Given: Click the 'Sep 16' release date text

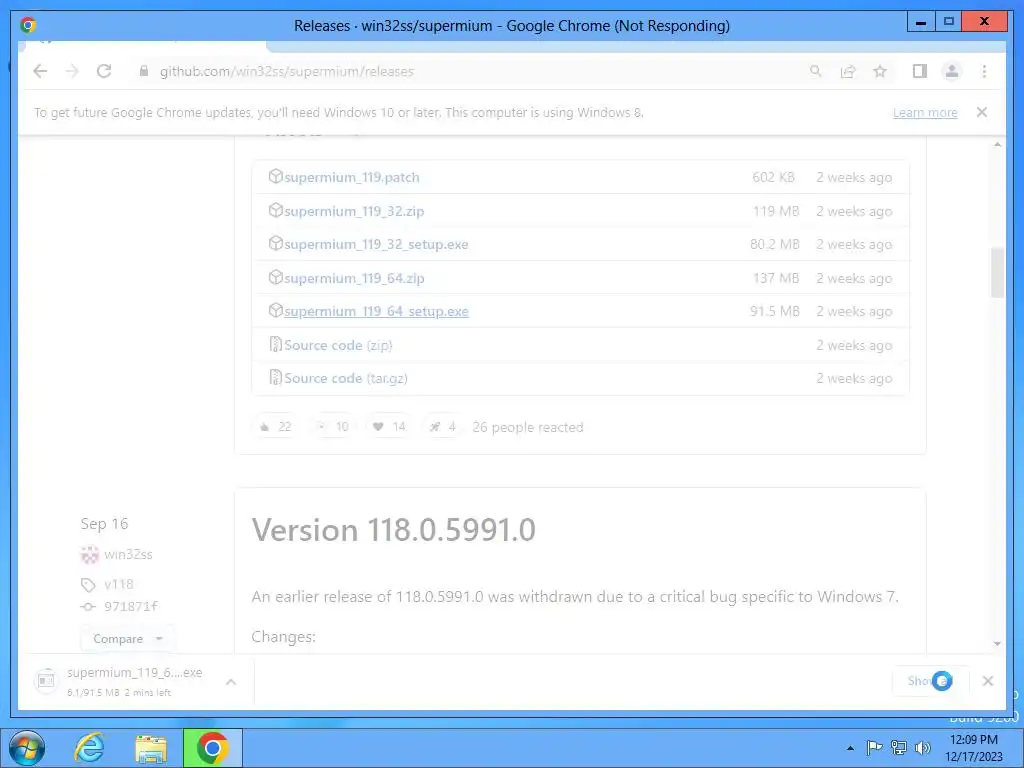Looking at the screenshot, I should pos(104,524).
